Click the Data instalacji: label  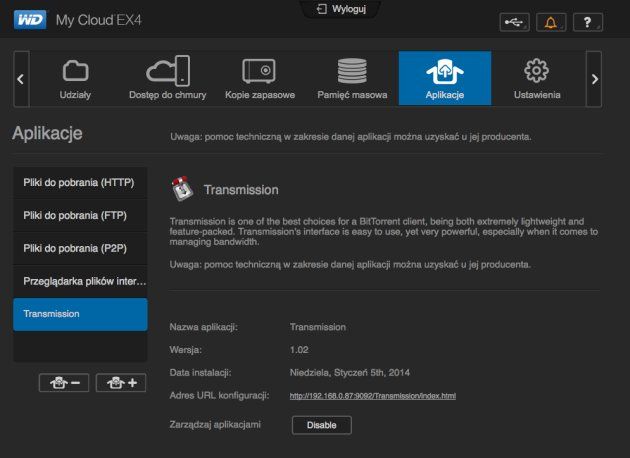(x=200, y=373)
